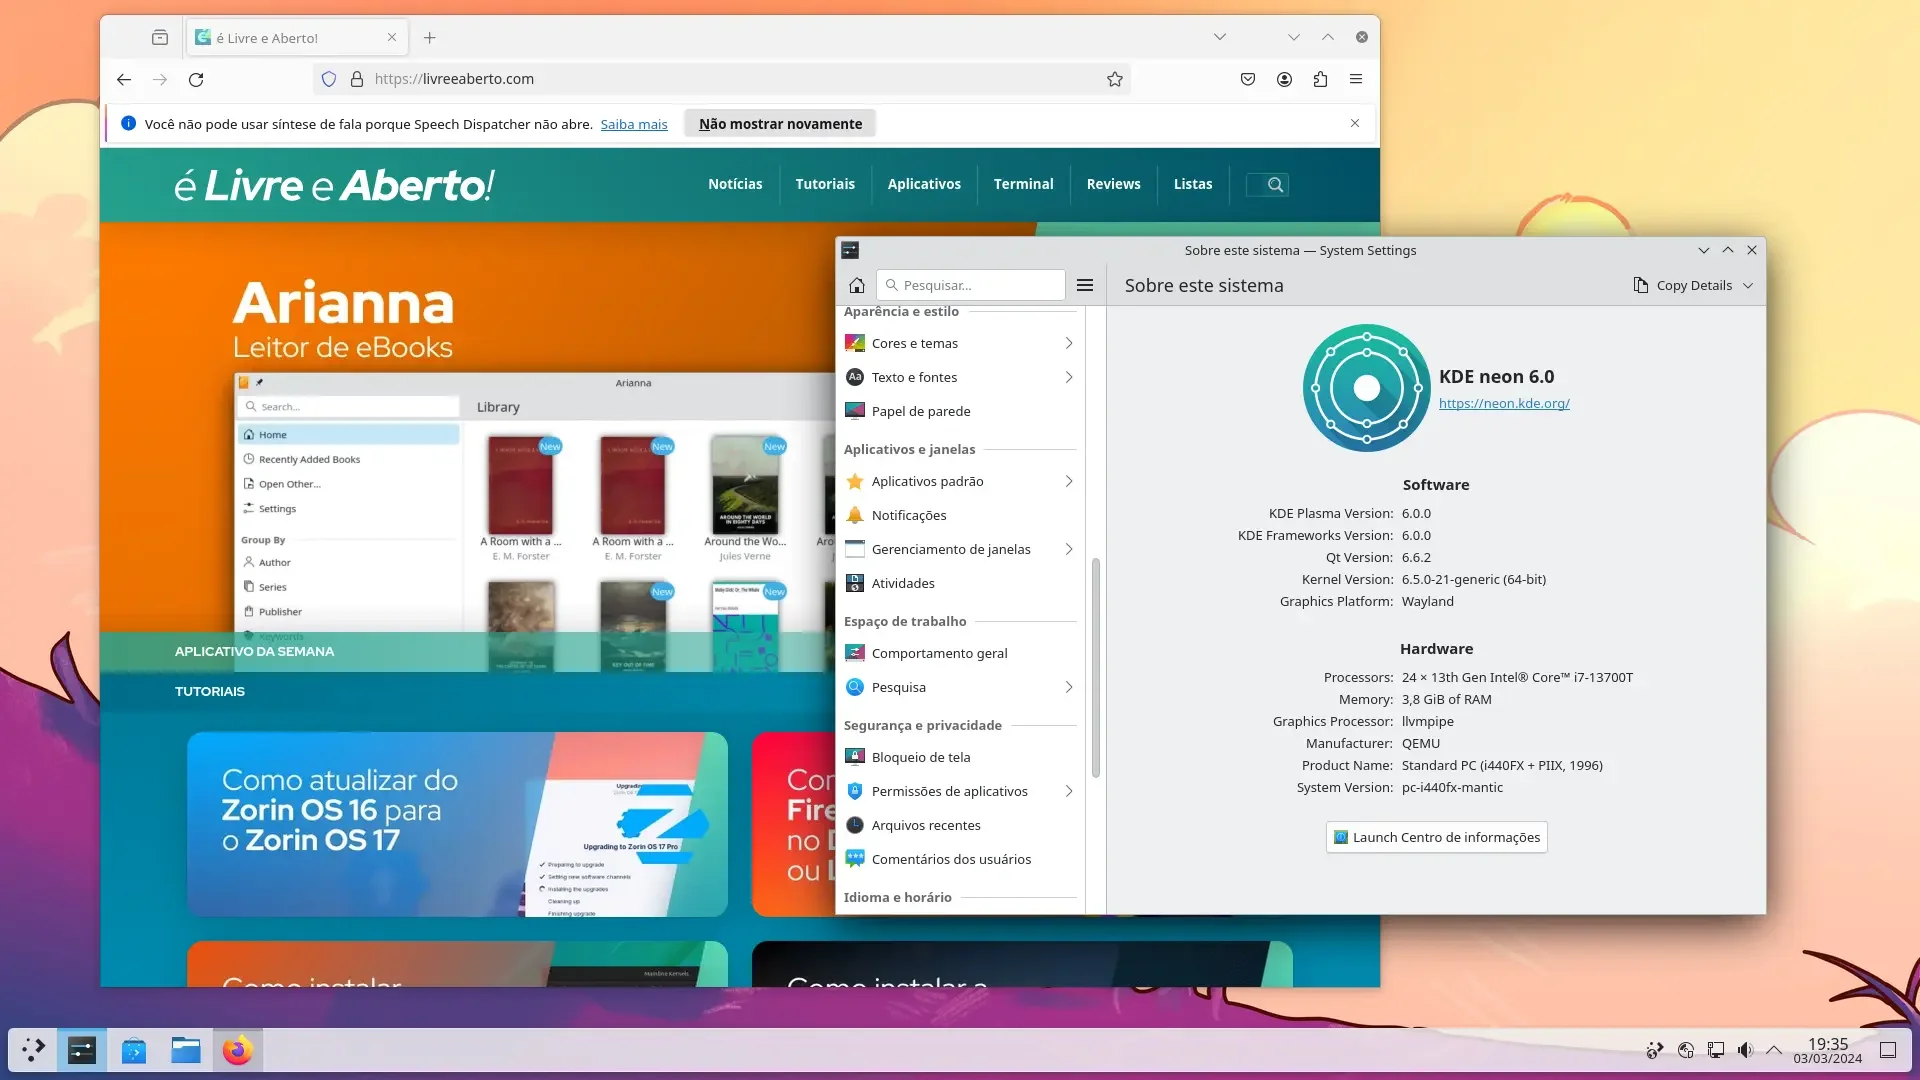Open the Copy Details dropdown arrow
Image resolution: width=1920 pixels, height=1080 pixels.
tap(1748, 285)
